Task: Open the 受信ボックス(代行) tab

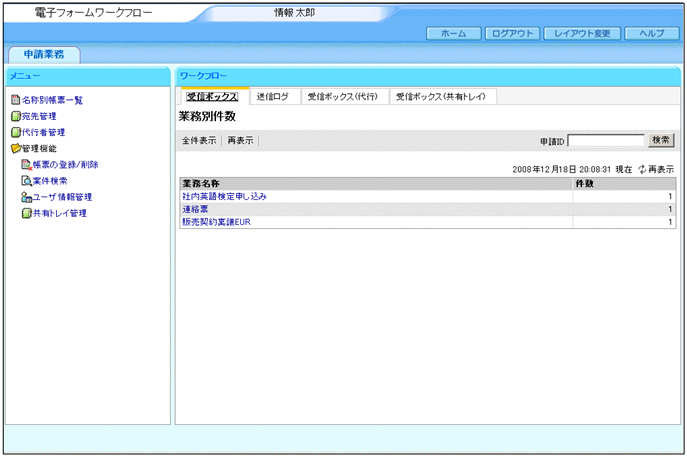Action: (342, 97)
